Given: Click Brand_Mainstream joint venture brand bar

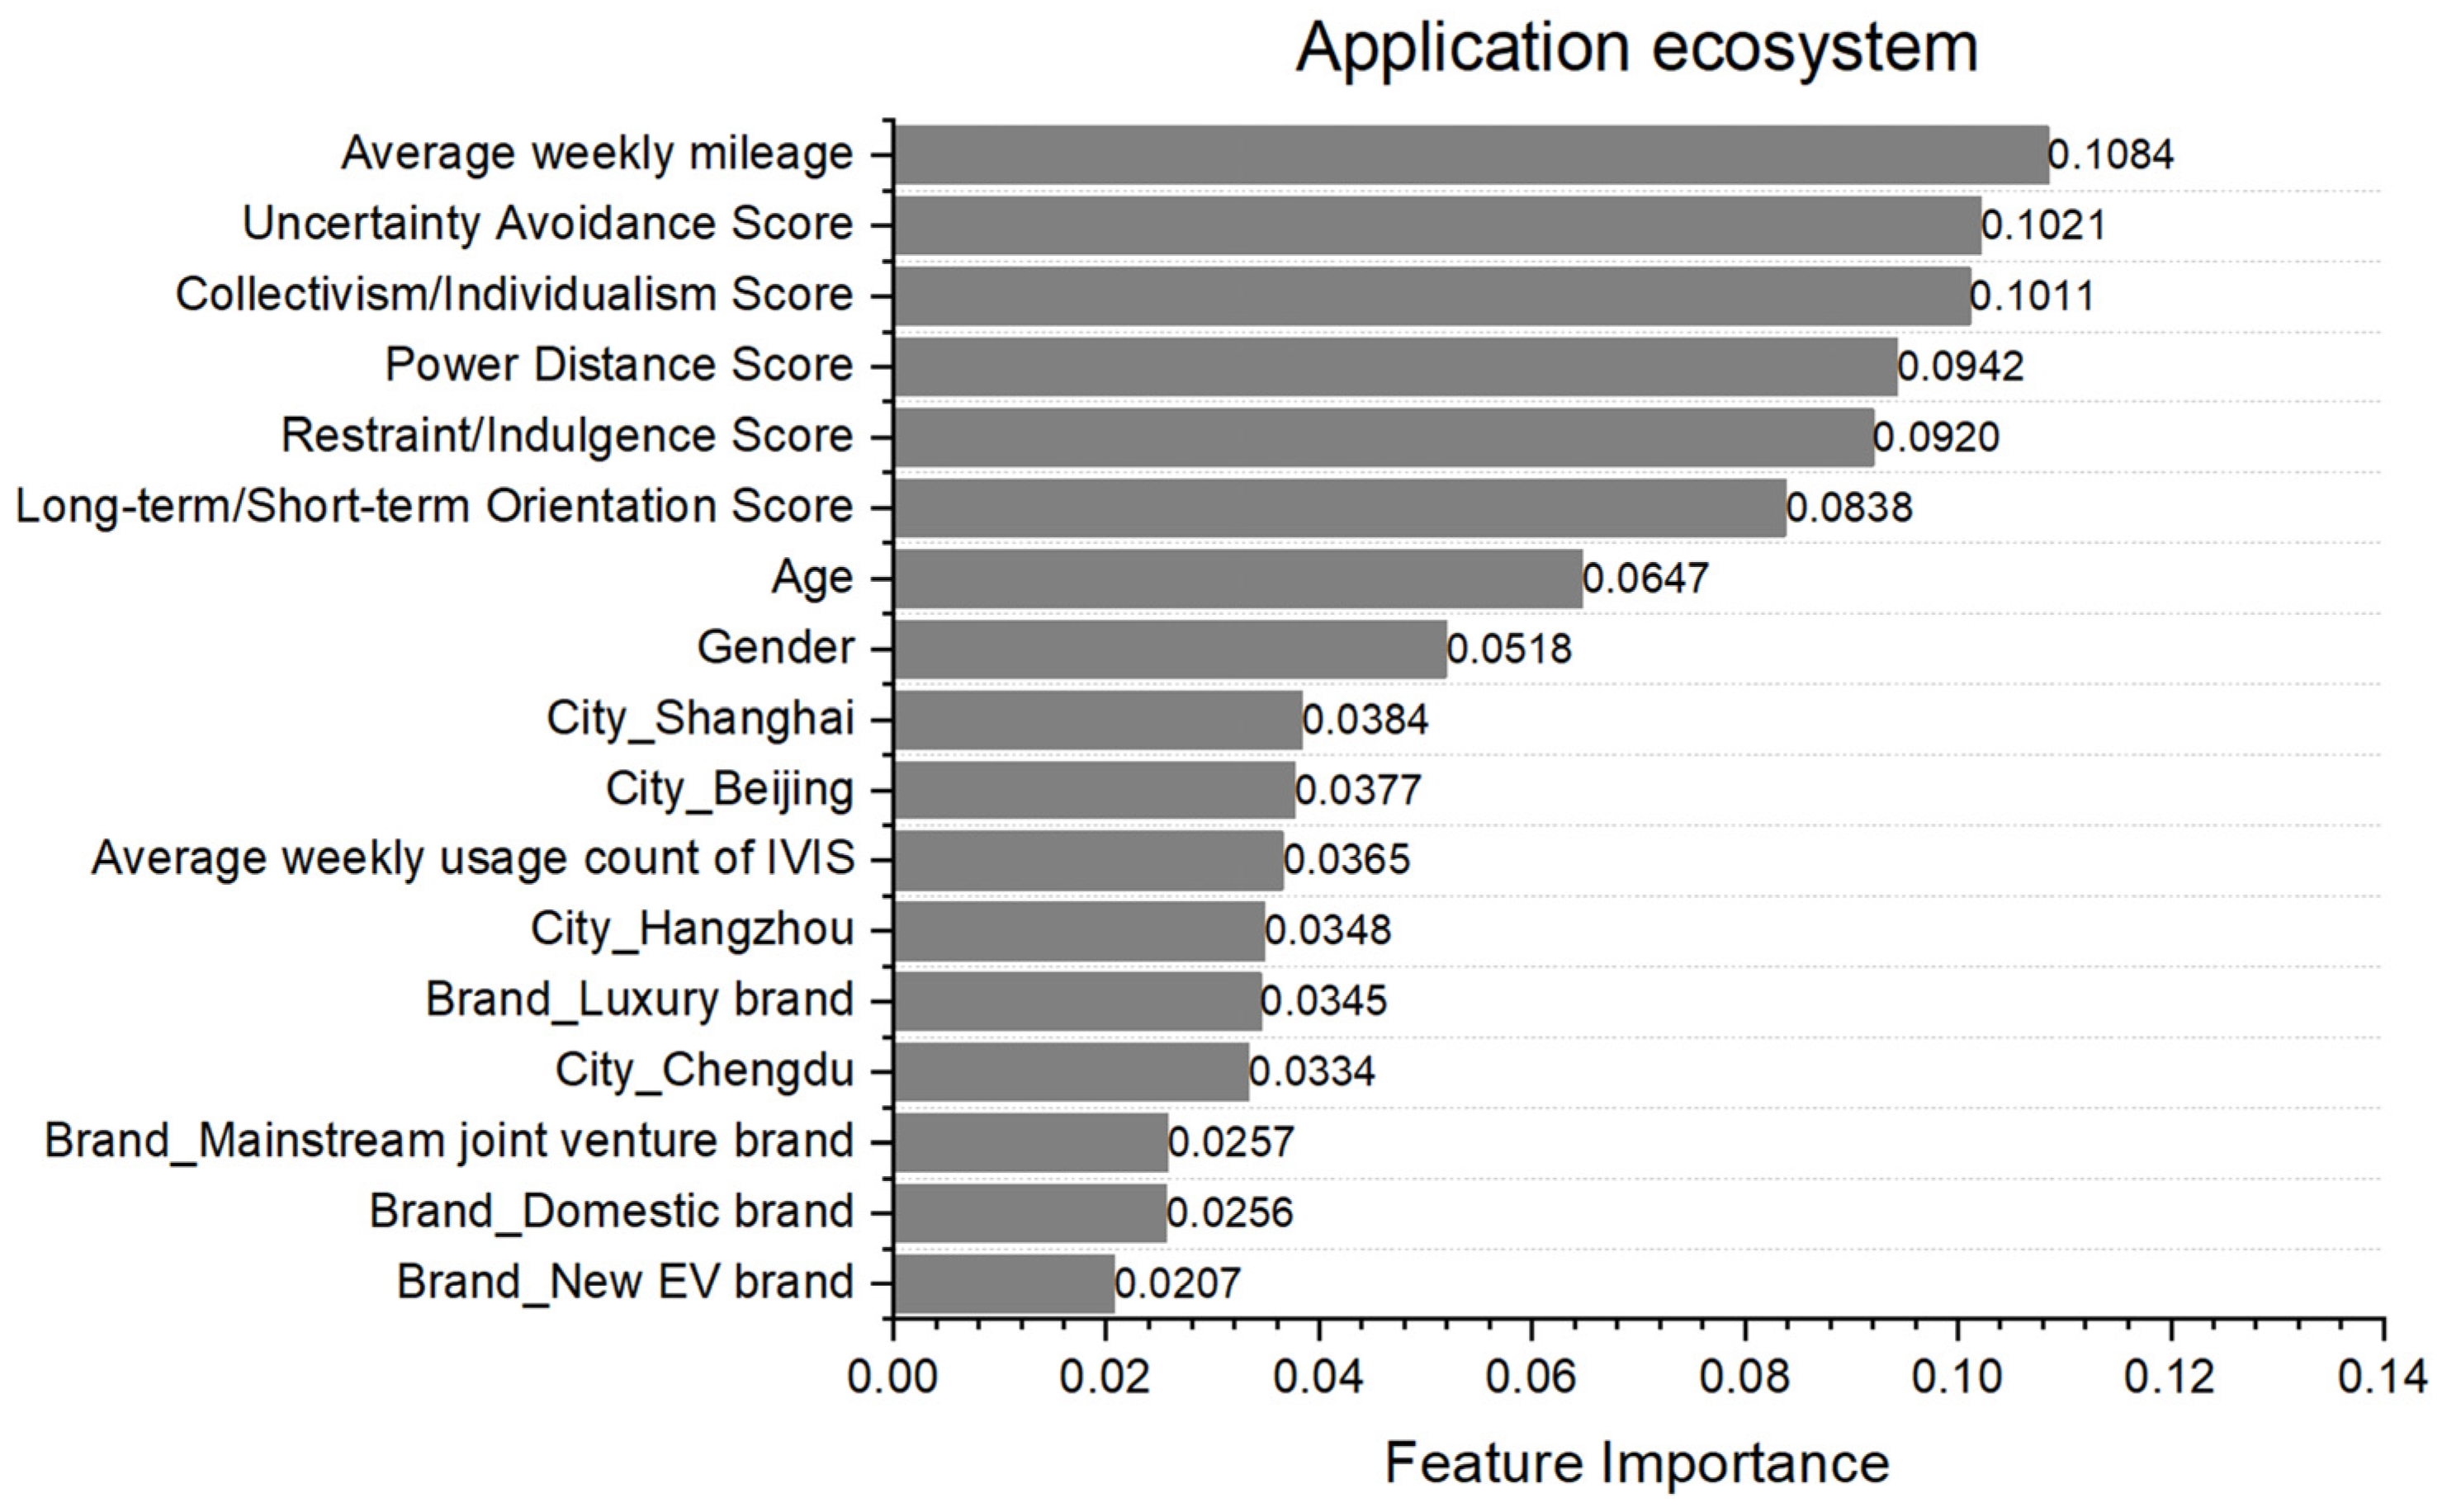Looking at the screenshot, I should click(x=1030, y=1142).
